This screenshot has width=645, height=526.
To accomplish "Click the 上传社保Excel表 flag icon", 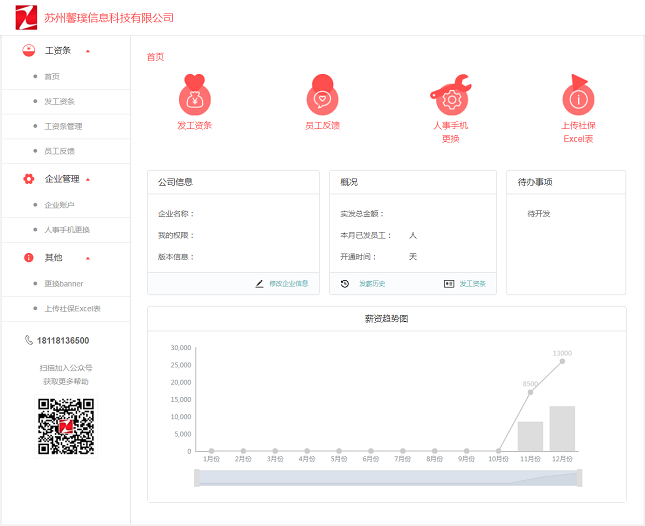I will [578, 96].
